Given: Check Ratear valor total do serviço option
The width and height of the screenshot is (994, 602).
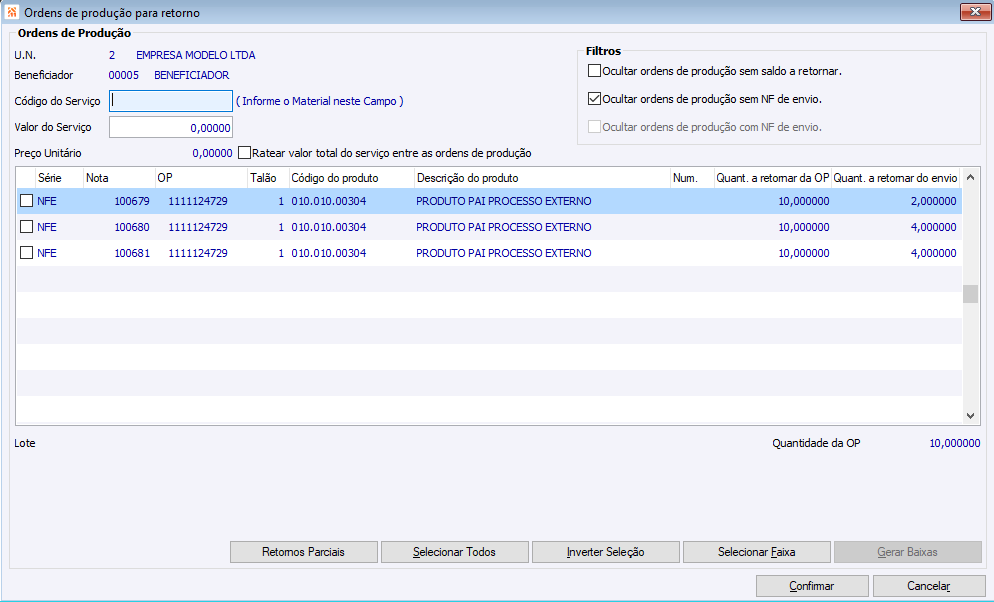Looking at the screenshot, I should (244, 153).
